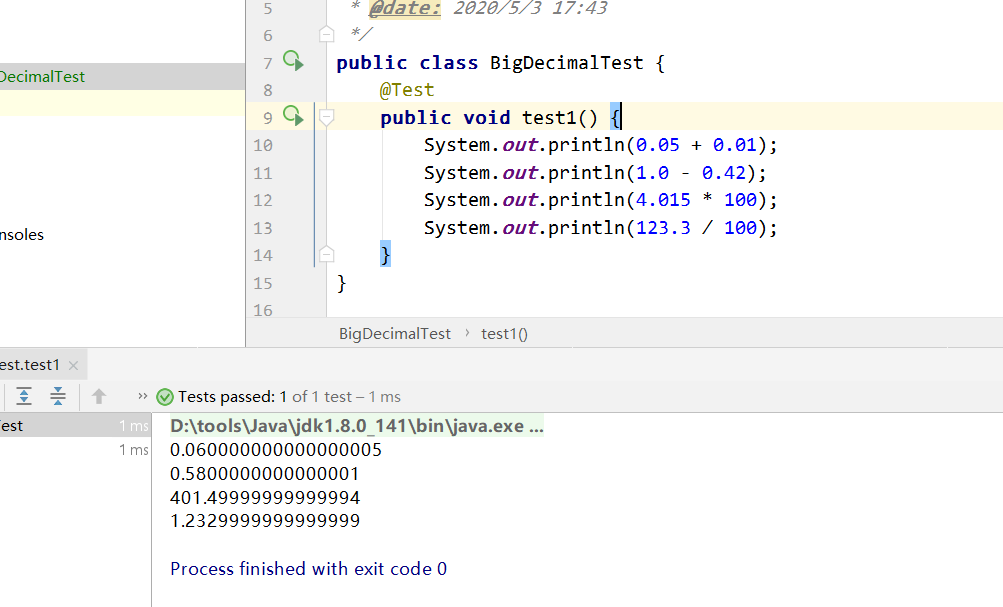Click line number 13 in the gutter
Image resolution: width=1003 pixels, height=607 pixels.
pos(263,228)
